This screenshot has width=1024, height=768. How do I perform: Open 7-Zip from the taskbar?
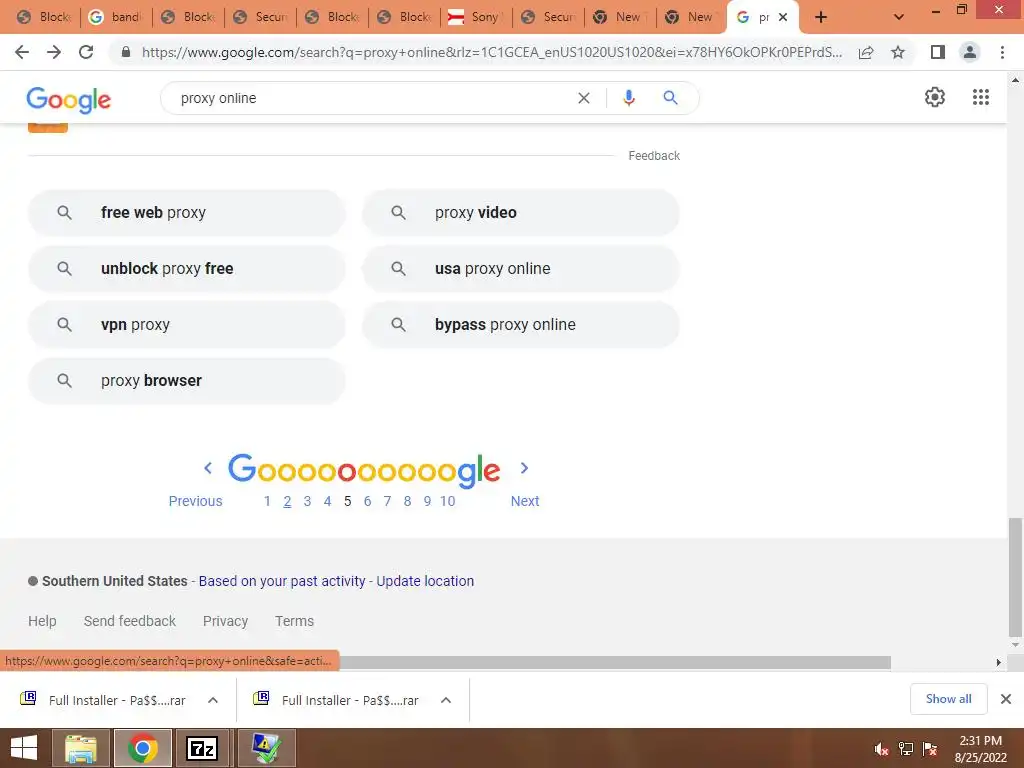pos(202,748)
